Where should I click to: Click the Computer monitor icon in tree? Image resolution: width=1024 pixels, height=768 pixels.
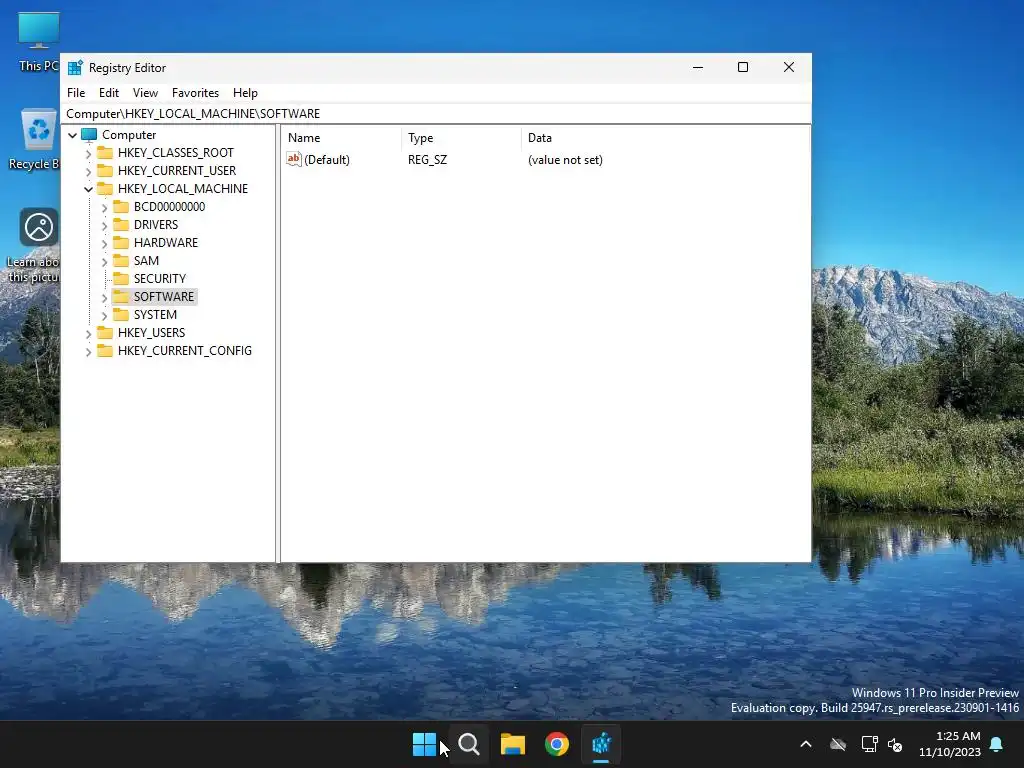pos(89,135)
